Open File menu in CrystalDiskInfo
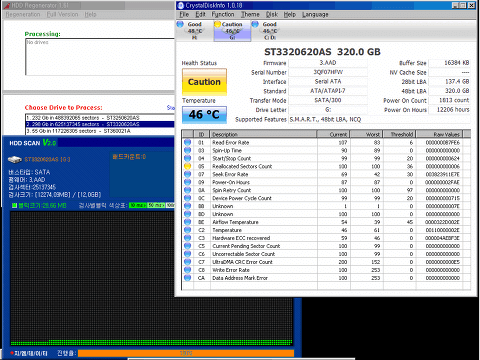The height and width of the screenshot is (360, 480). click(x=184, y=14)
